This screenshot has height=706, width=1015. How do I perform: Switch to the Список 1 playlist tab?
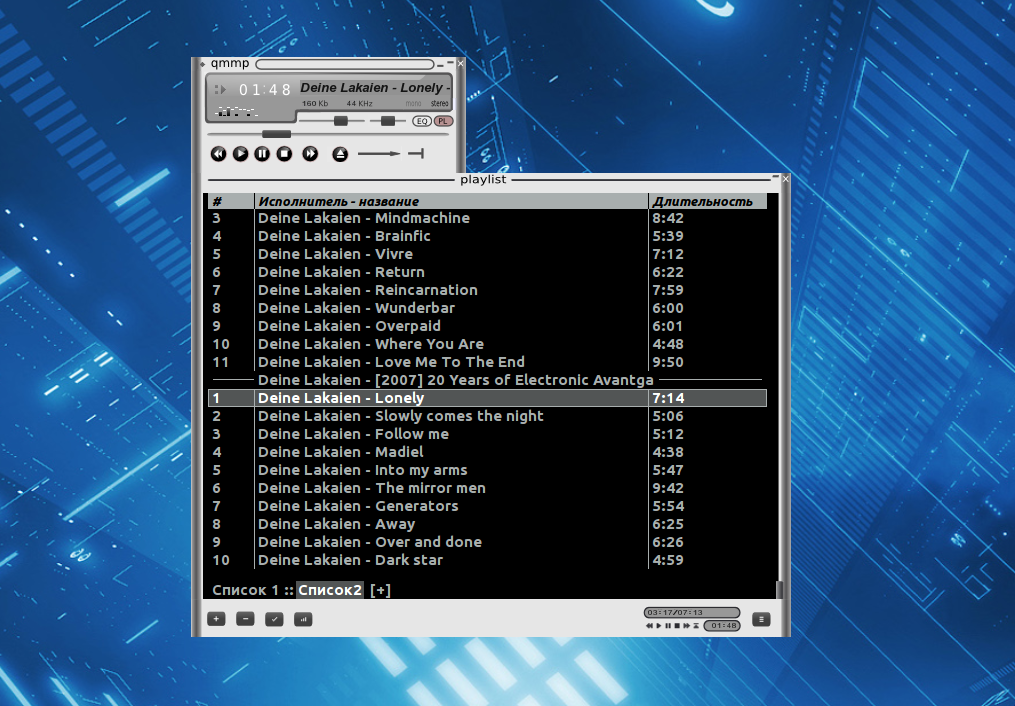245,590
